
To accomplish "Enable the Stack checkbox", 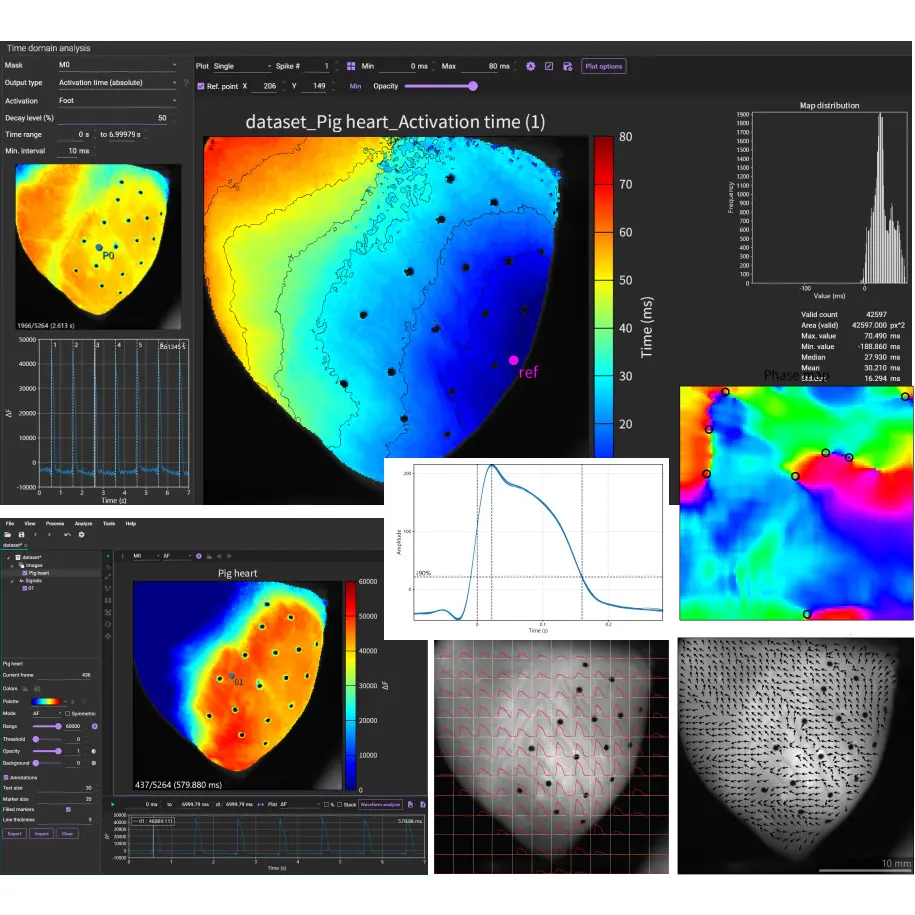I will coord(339,804).
